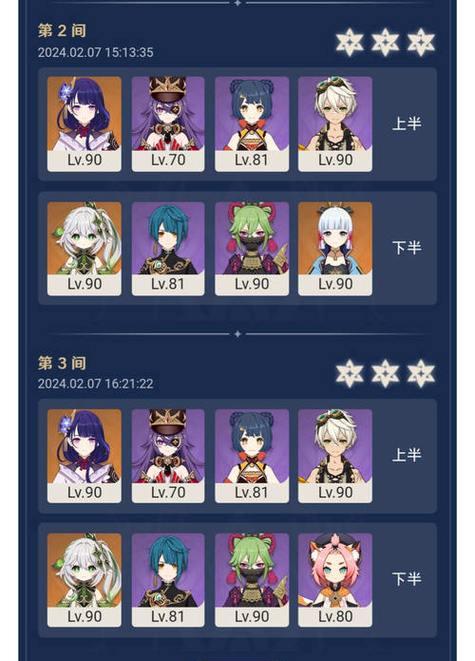Tap Diona Lv.80 portrait in 第 3 间
The width and height of the screenshot is (475, 661).
point(335,580)
